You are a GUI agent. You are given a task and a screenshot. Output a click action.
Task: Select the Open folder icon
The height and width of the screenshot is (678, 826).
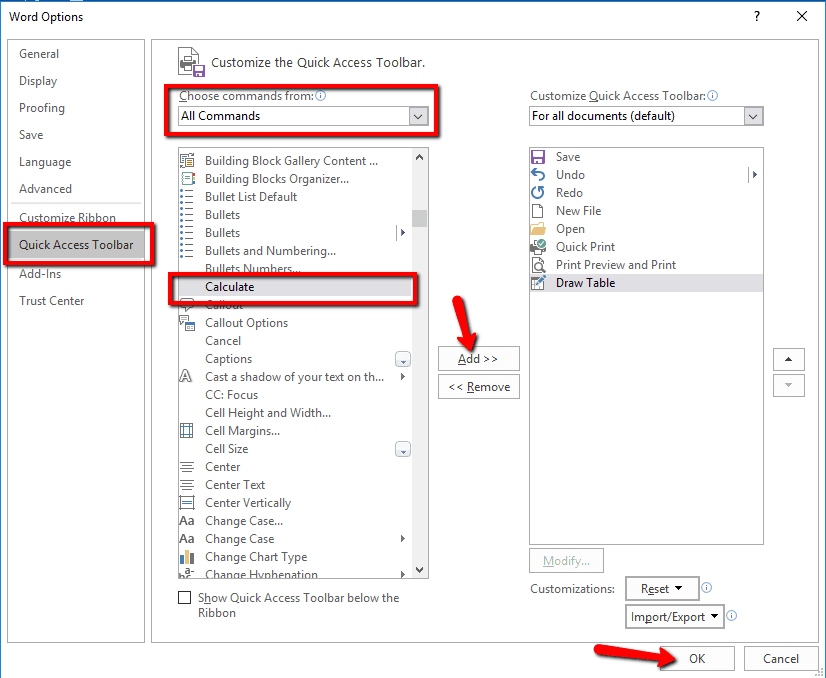(x=538, y=229)
